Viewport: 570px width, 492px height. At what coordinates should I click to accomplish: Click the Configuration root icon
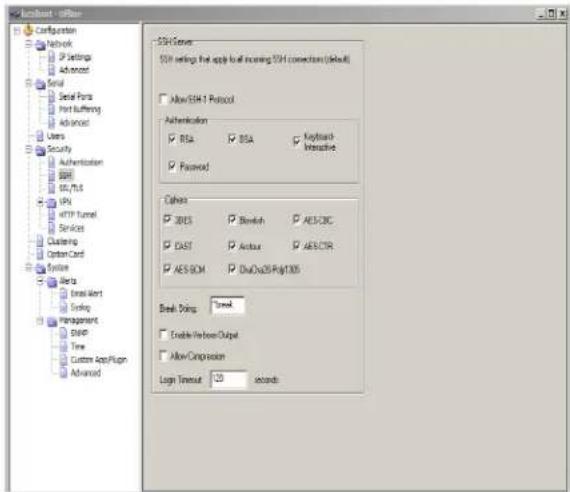pyautogui.click(x=28, y=30)
